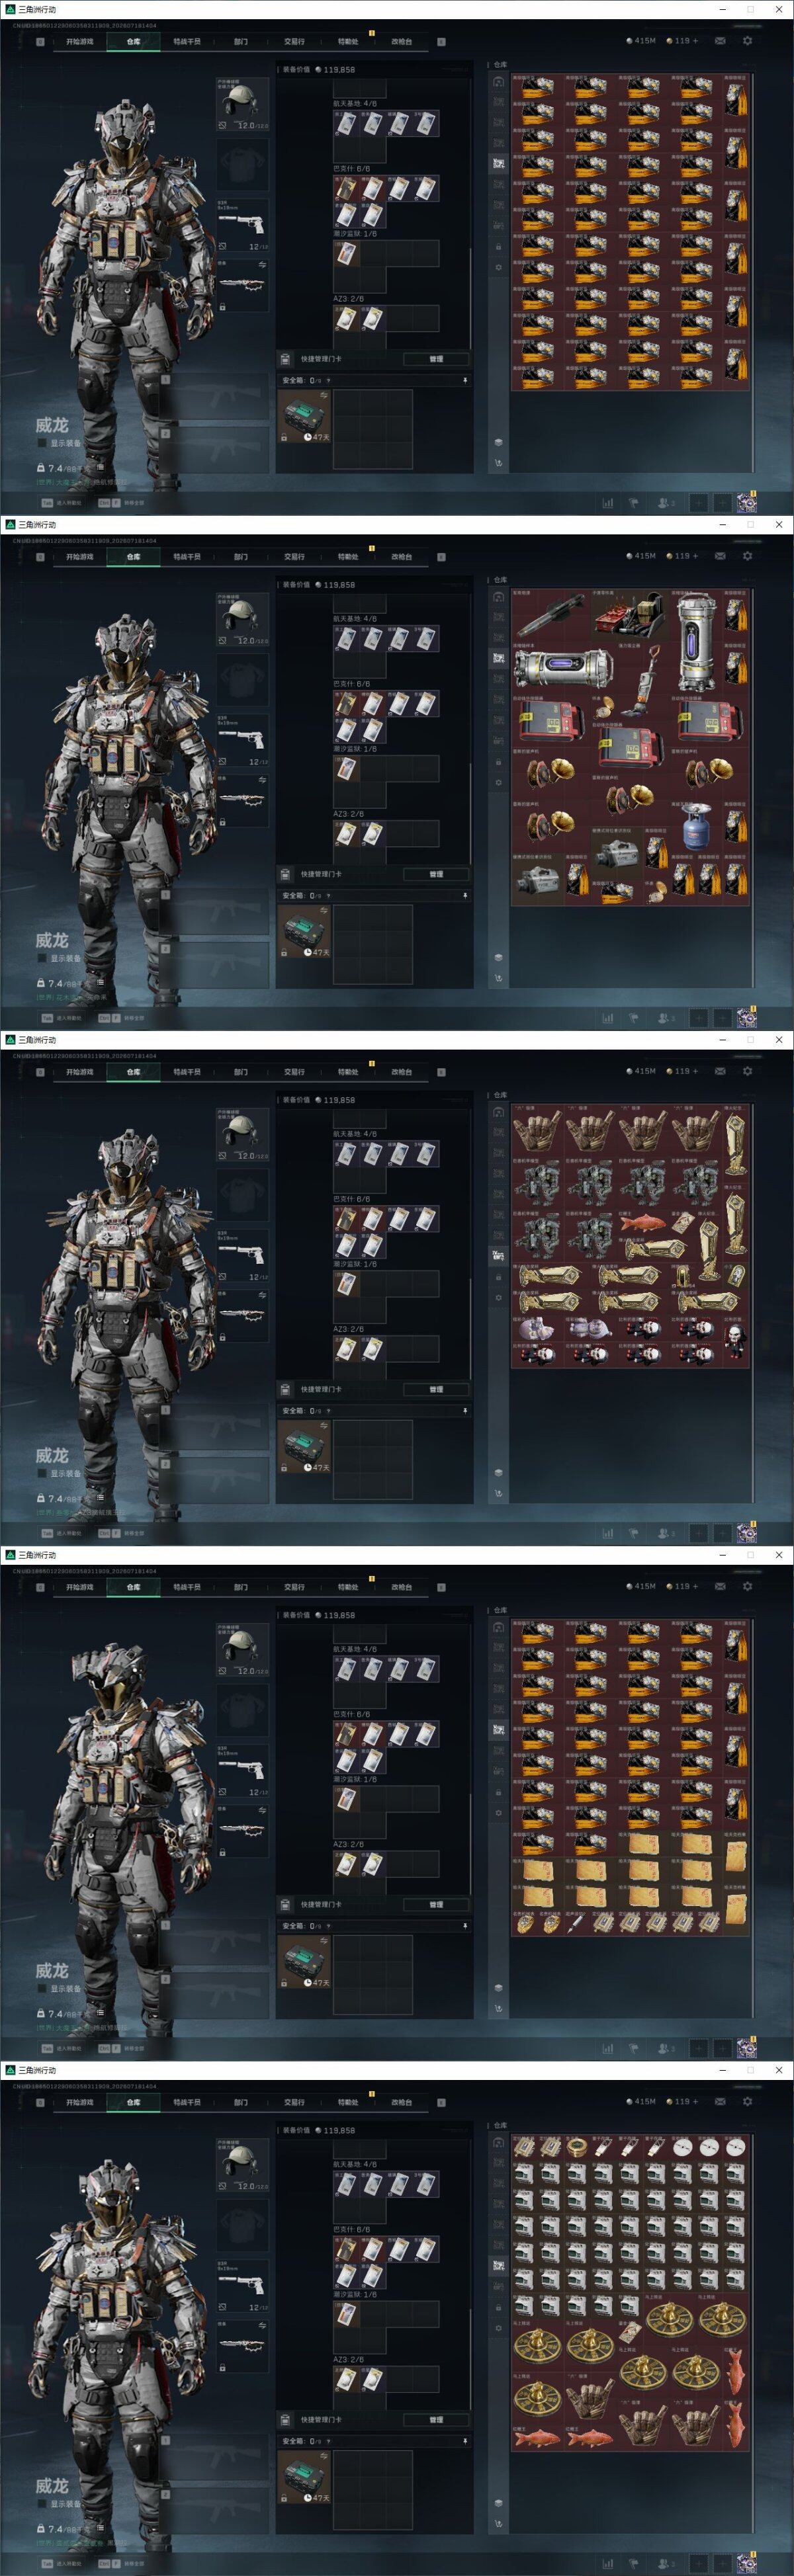Viewport: 794px width, 2576px height.
Task: Click 管理 button in hand-statue stash window
Action: click(x=436, y=1389)
